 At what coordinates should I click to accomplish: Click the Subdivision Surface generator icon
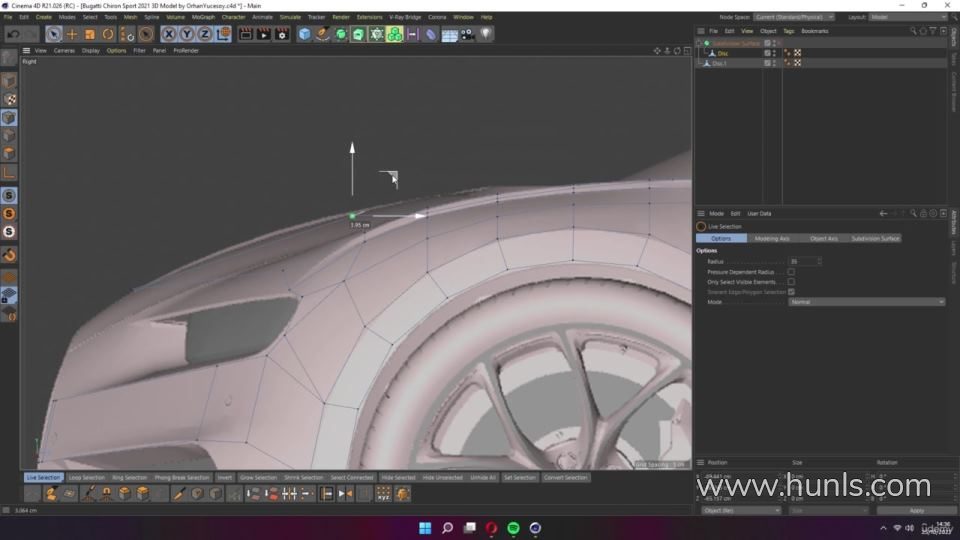(x=341, y=34)
